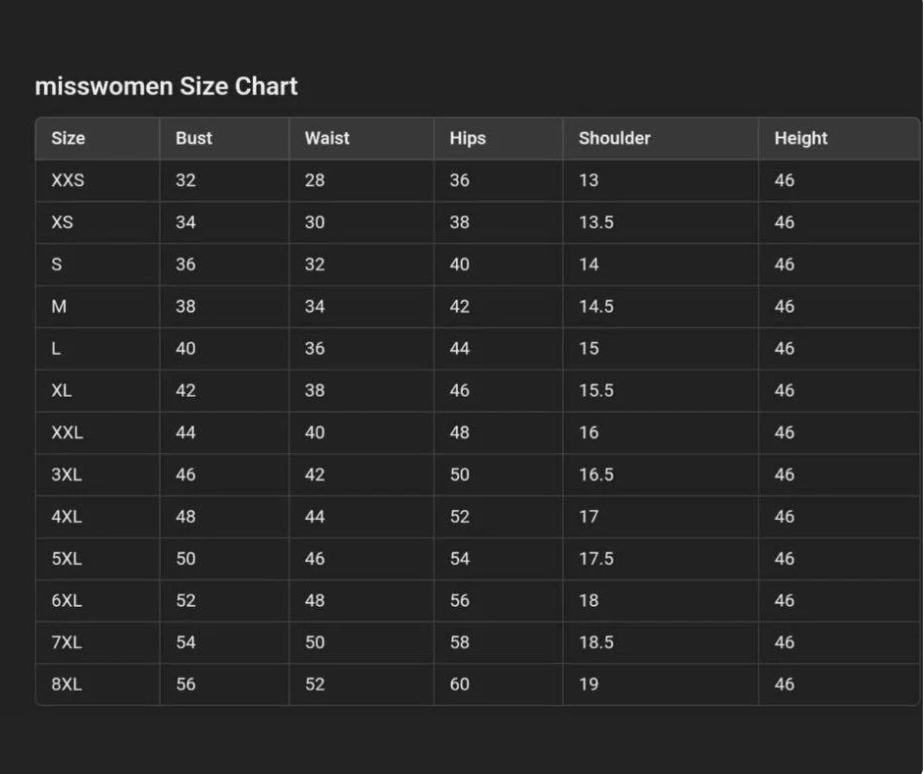The width and height of the screenshot is (924, 774).
Task: Click the 3XL size row label
Action: 66,475
